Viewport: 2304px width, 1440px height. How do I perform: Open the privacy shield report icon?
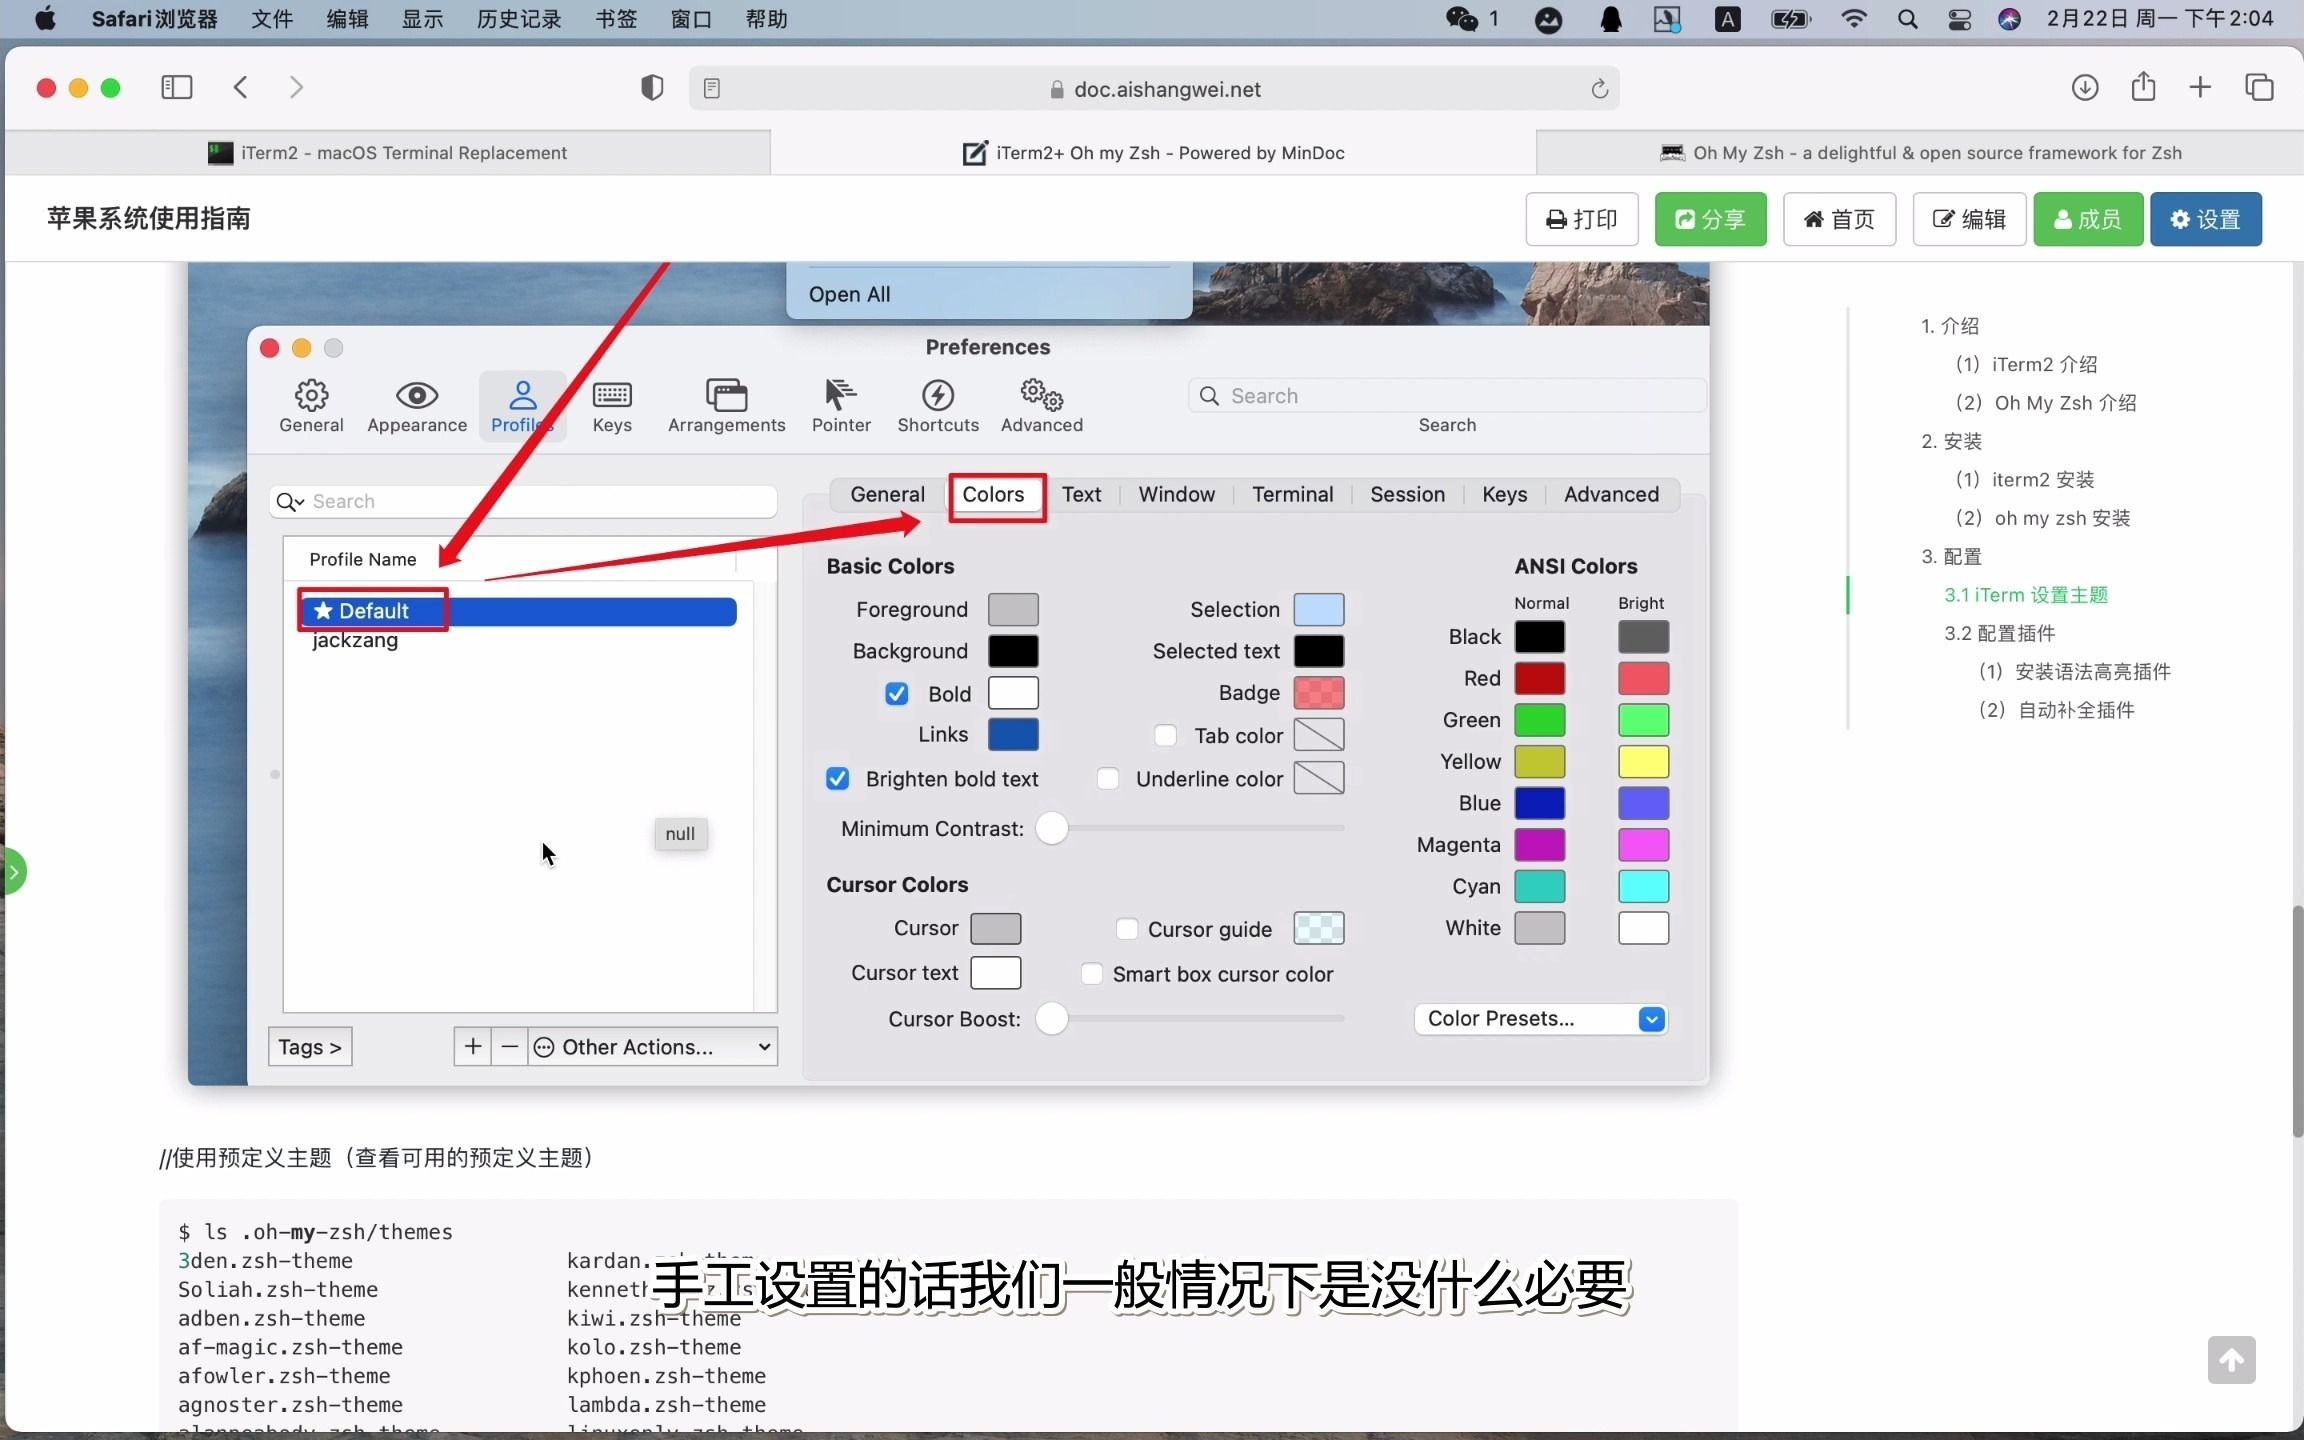pos(652,88)
